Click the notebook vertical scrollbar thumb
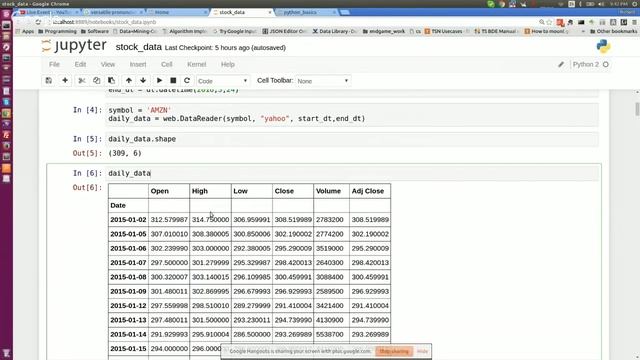Viewport: 640px width, 360px height. click(x=637, y=109)
